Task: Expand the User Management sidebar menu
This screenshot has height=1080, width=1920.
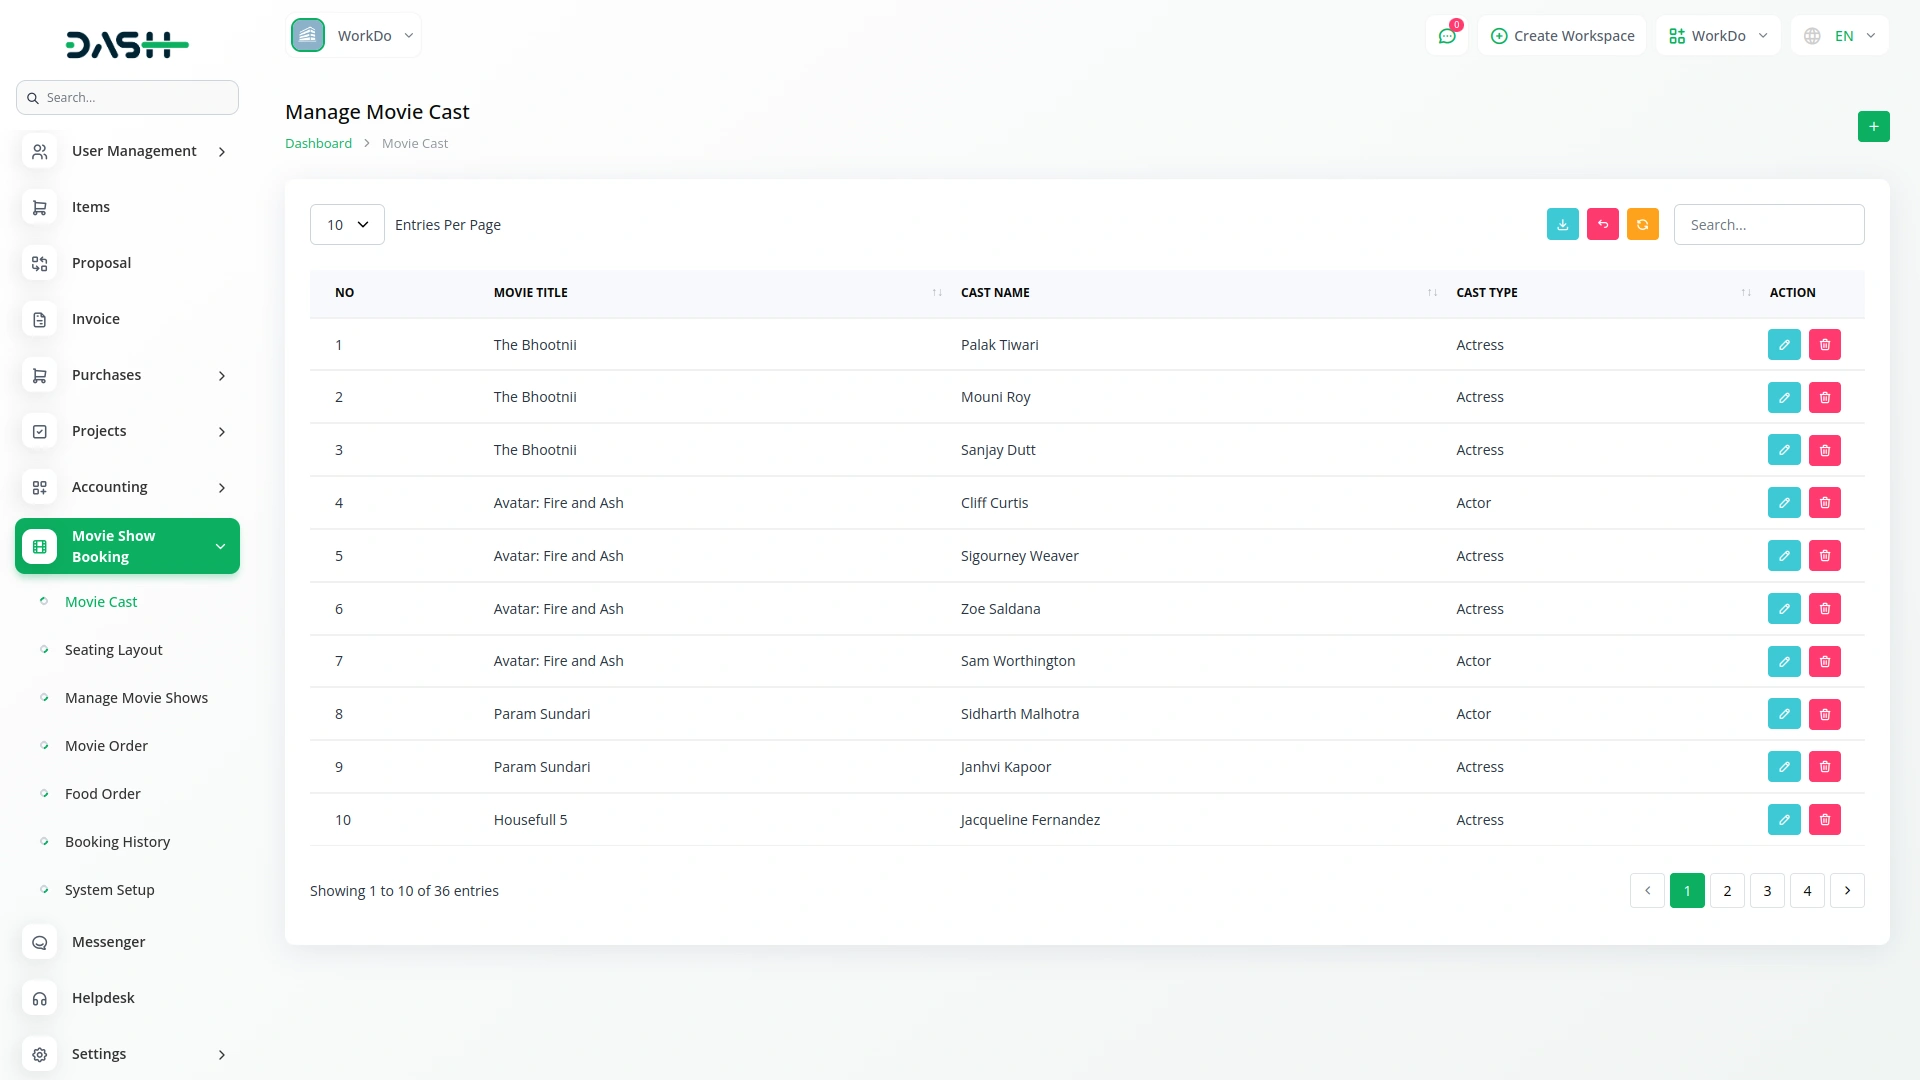Action: [x=127, y=151]
